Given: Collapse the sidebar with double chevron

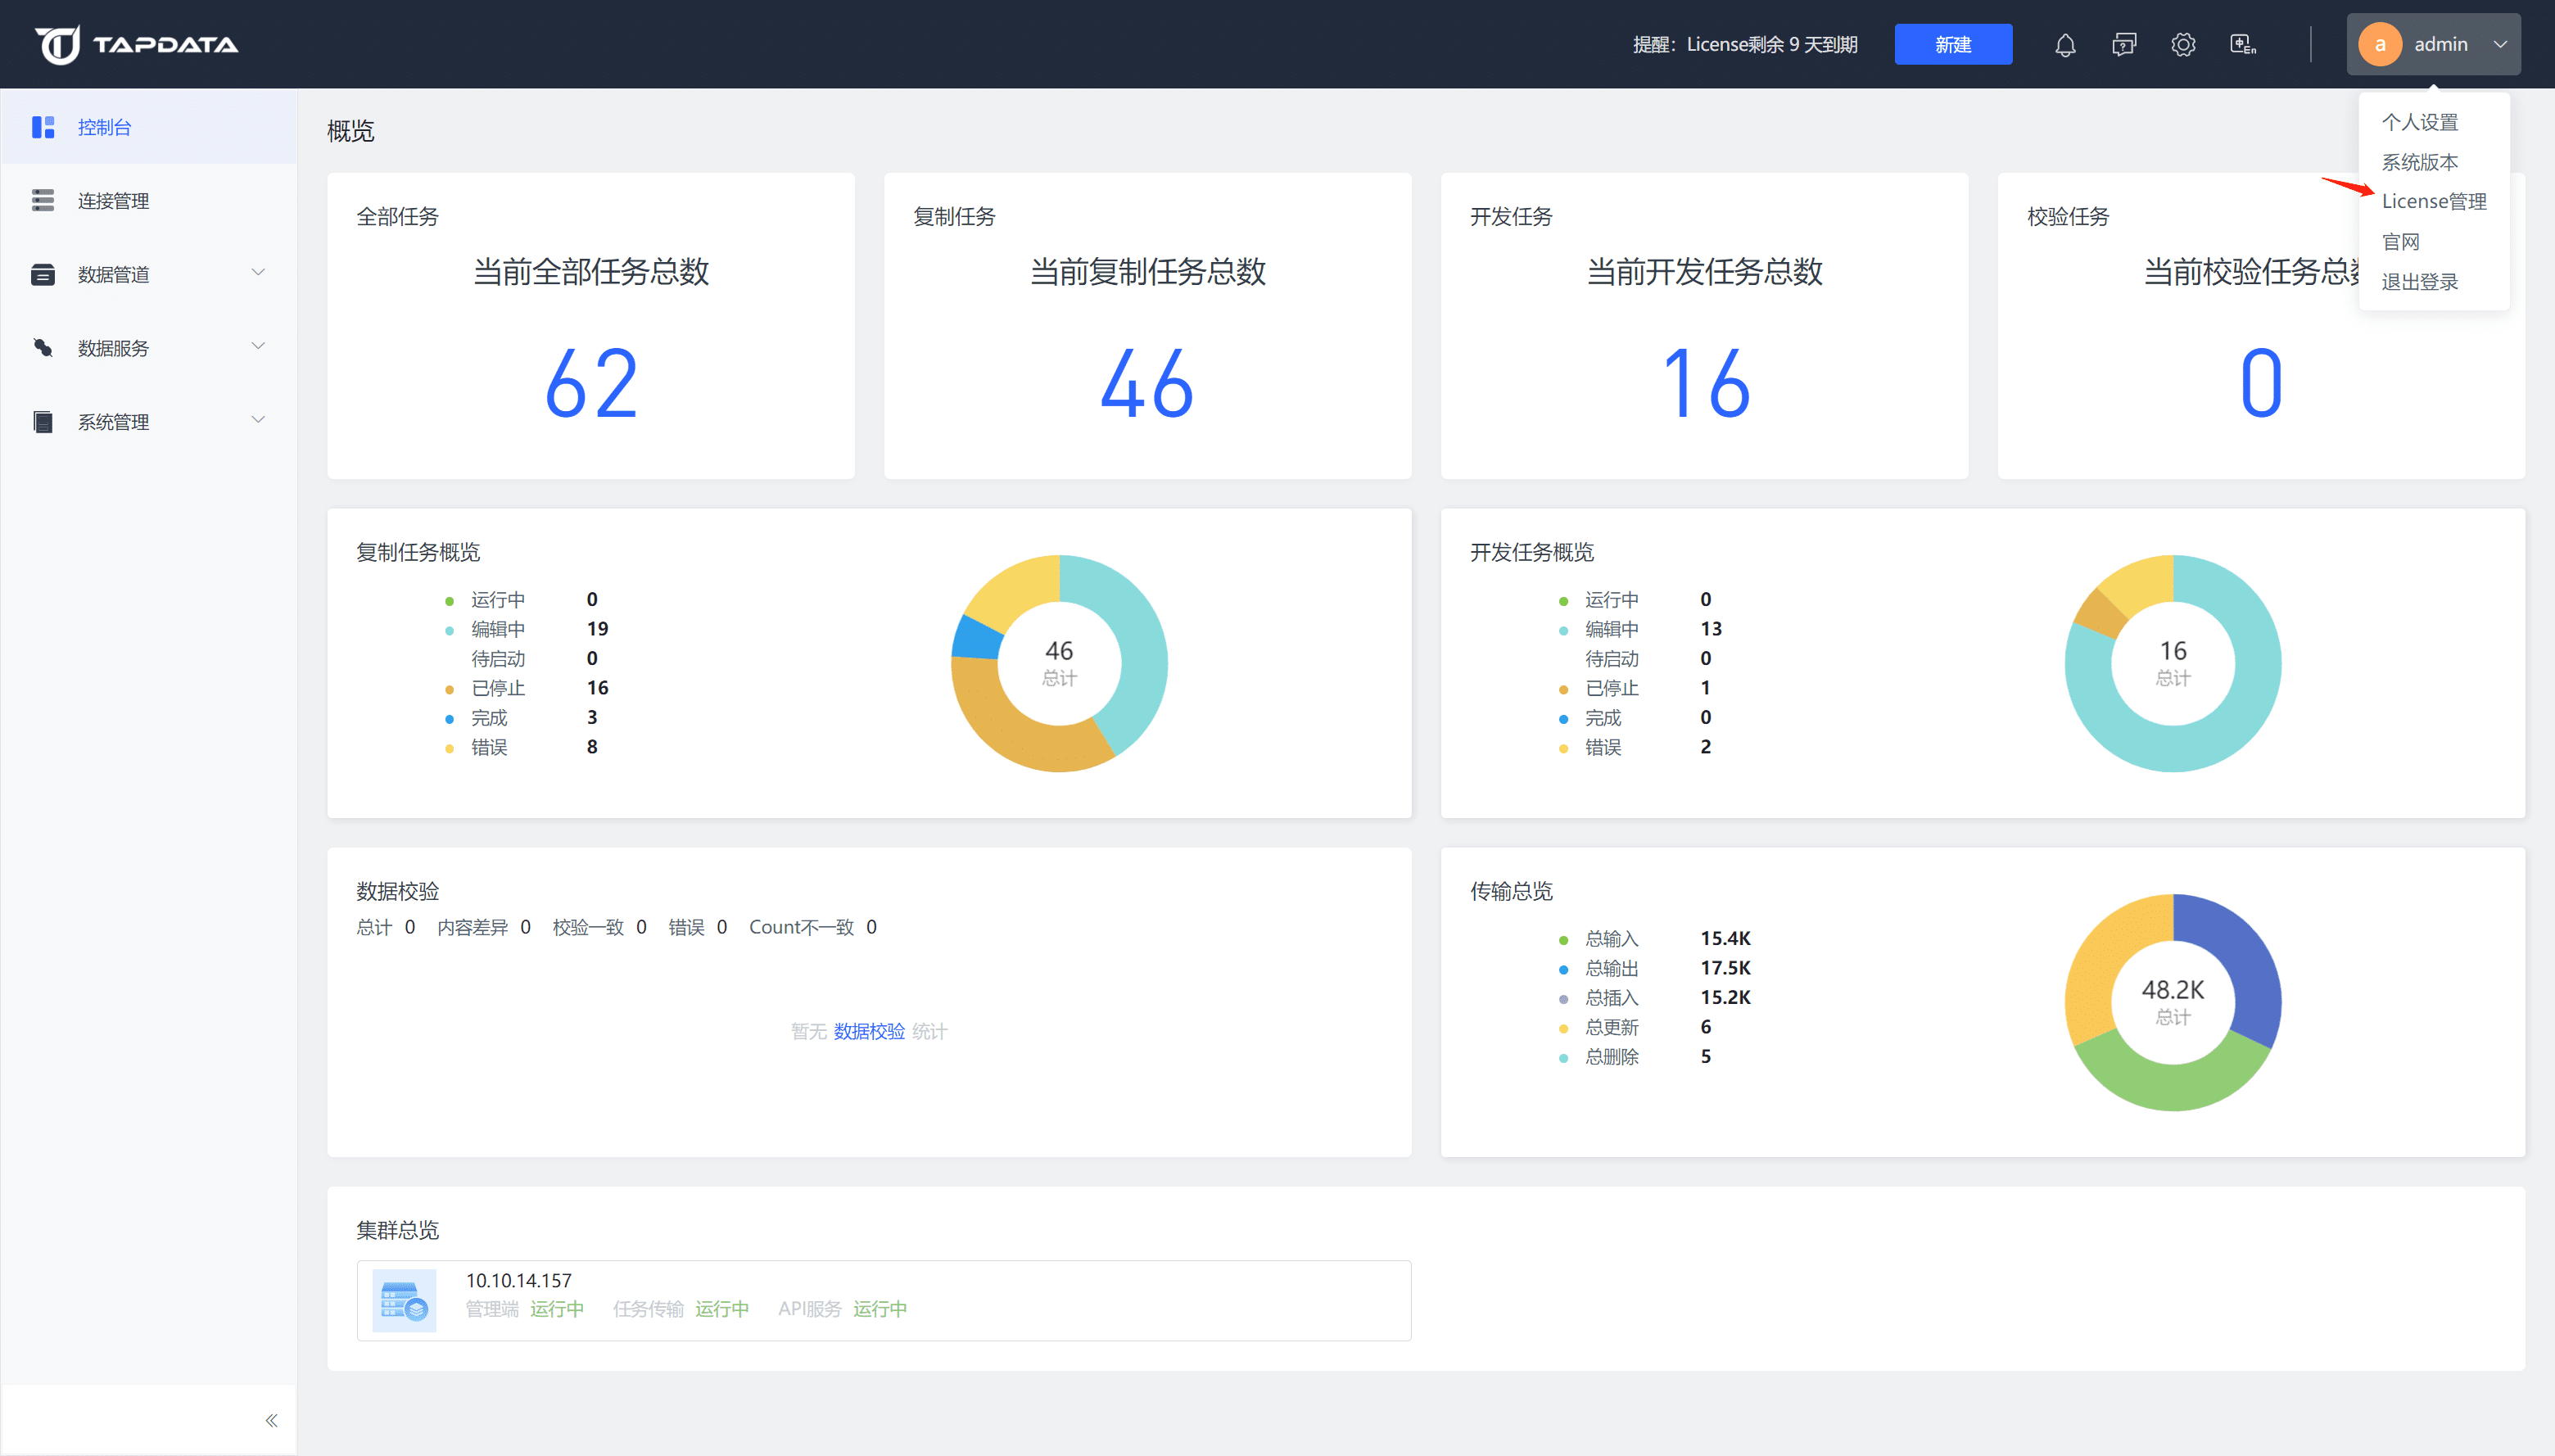Looking at the screenshot, I should (271, 1420).
